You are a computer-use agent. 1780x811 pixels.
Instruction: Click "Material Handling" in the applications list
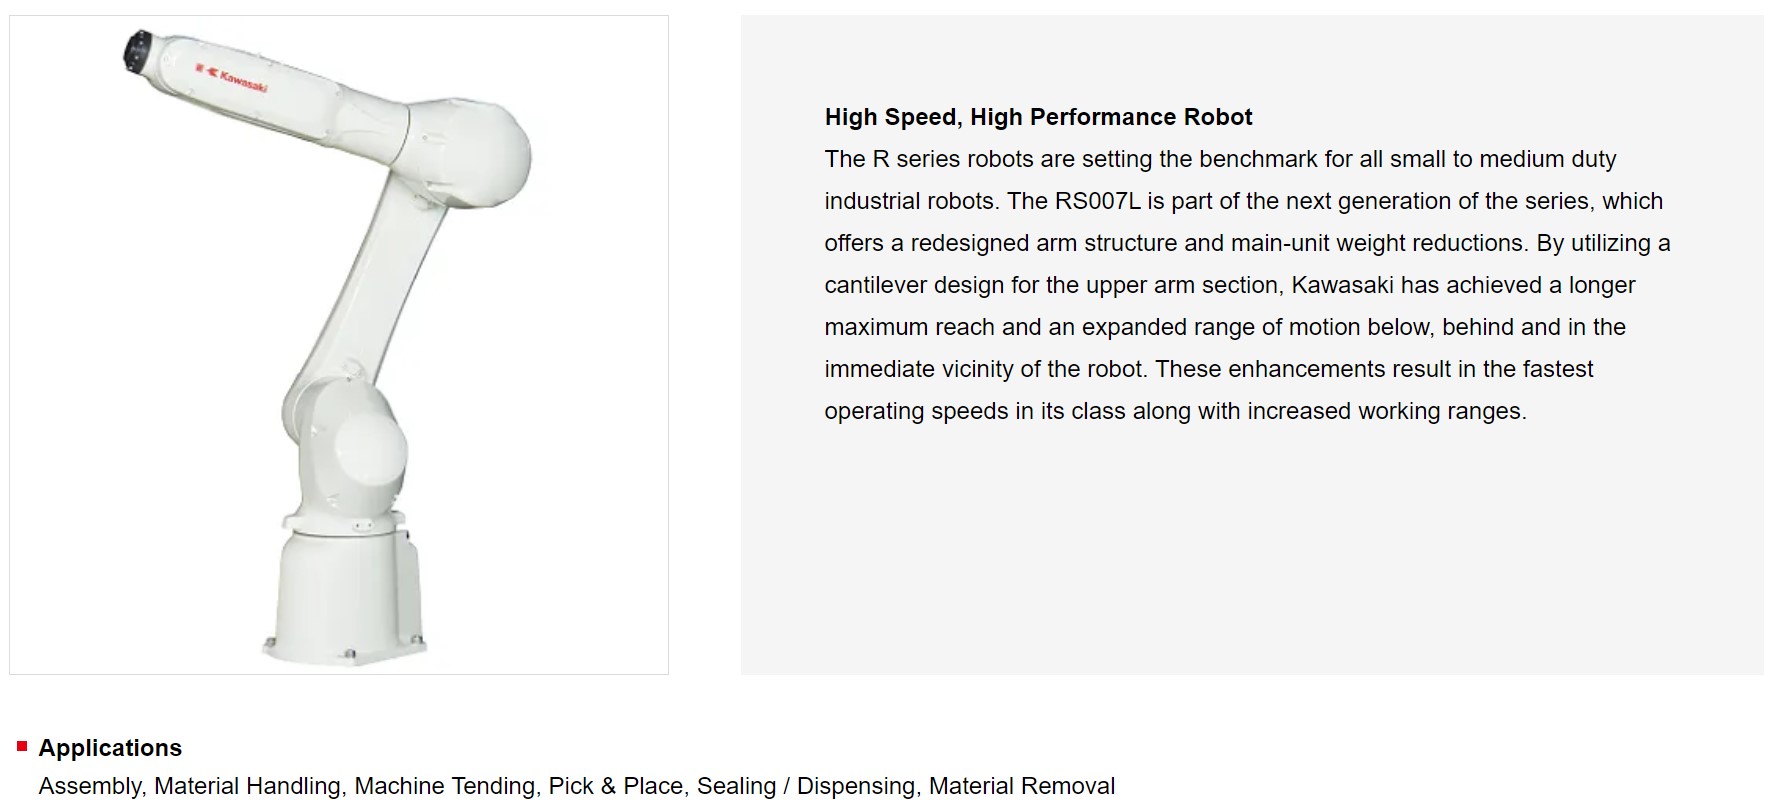click(x=247, y=786)
